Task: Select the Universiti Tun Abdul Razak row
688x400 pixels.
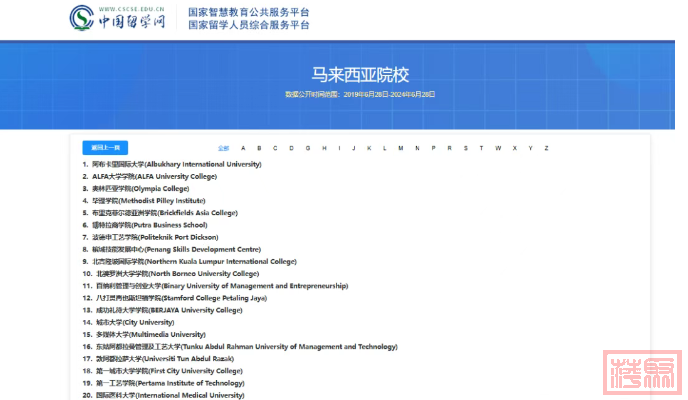Action: point(158,359)
